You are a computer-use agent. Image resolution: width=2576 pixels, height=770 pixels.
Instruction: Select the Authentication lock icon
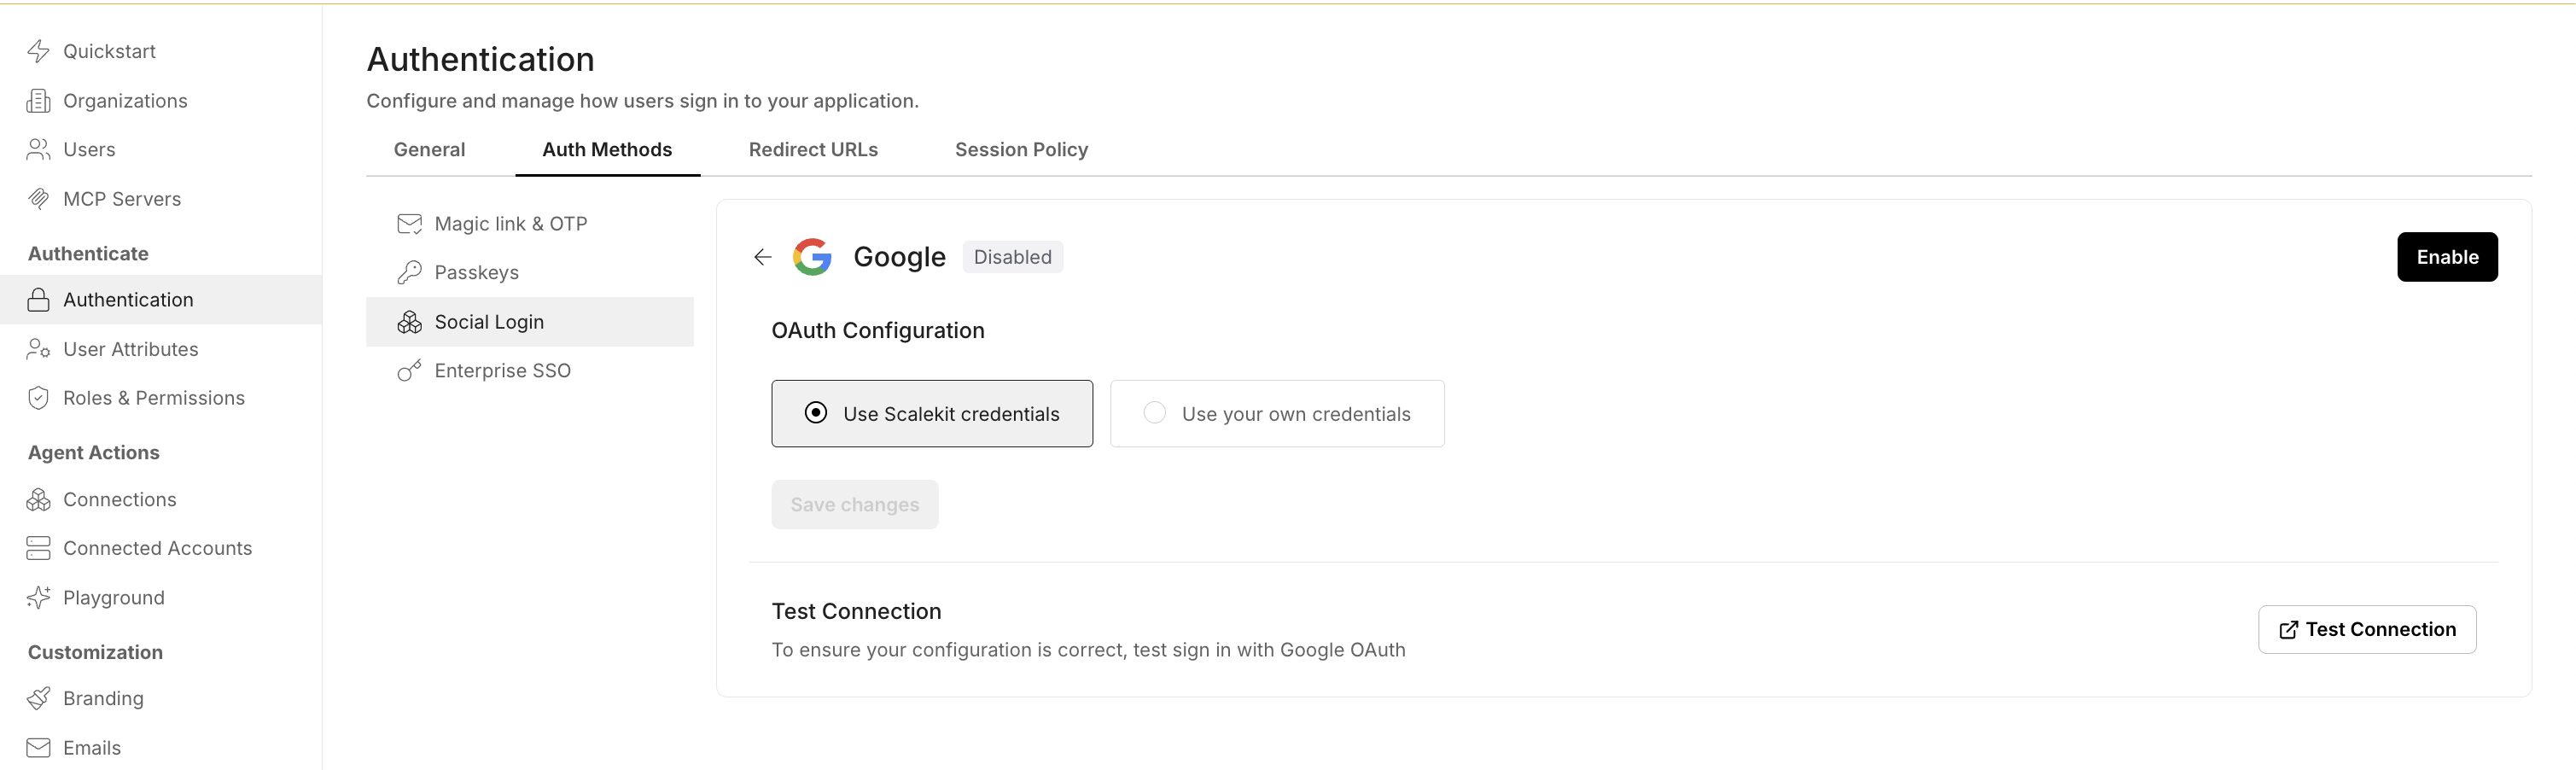pyautogui.click(x=38, y=299)
